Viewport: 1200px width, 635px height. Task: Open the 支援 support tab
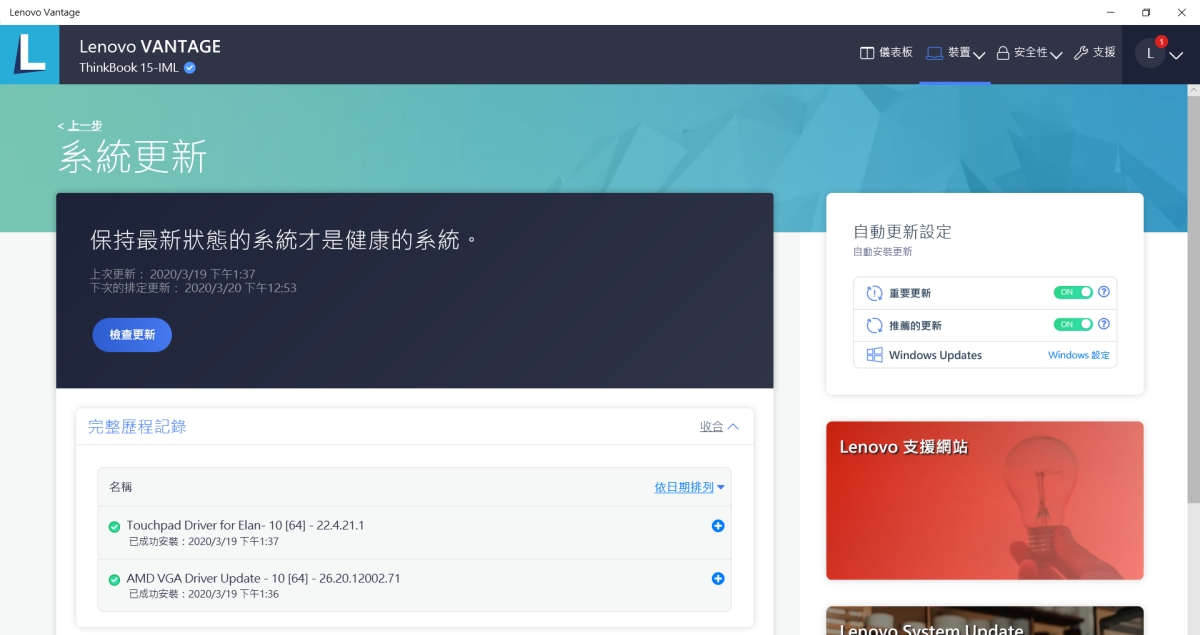[1094, 53]
